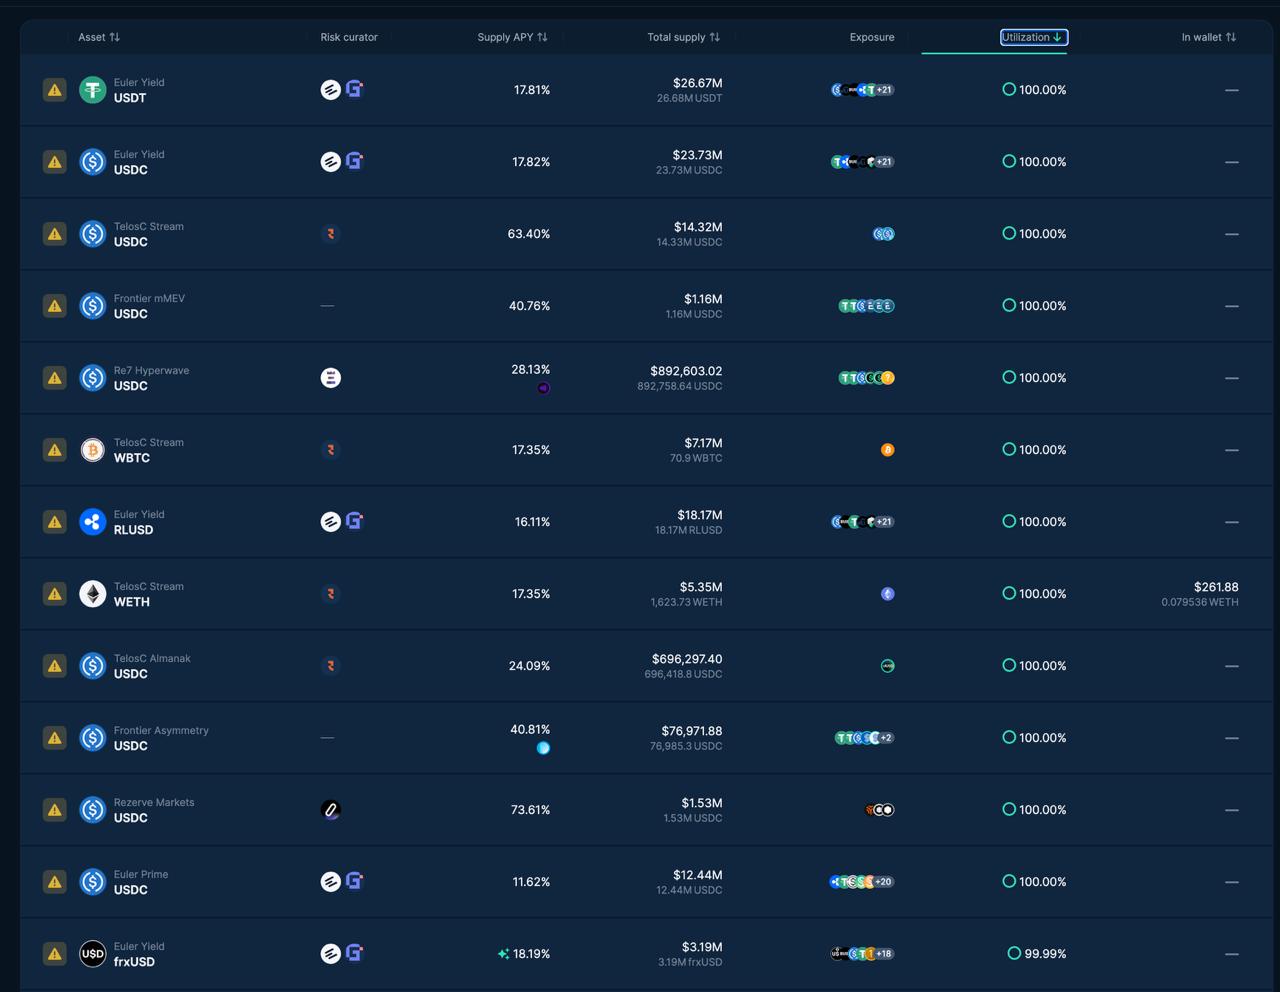The width and height of the screenshot is (1280, 992).
Task: Click +21 exposure badge on Euler Yield USDC
Action: [x=884, y=162]
